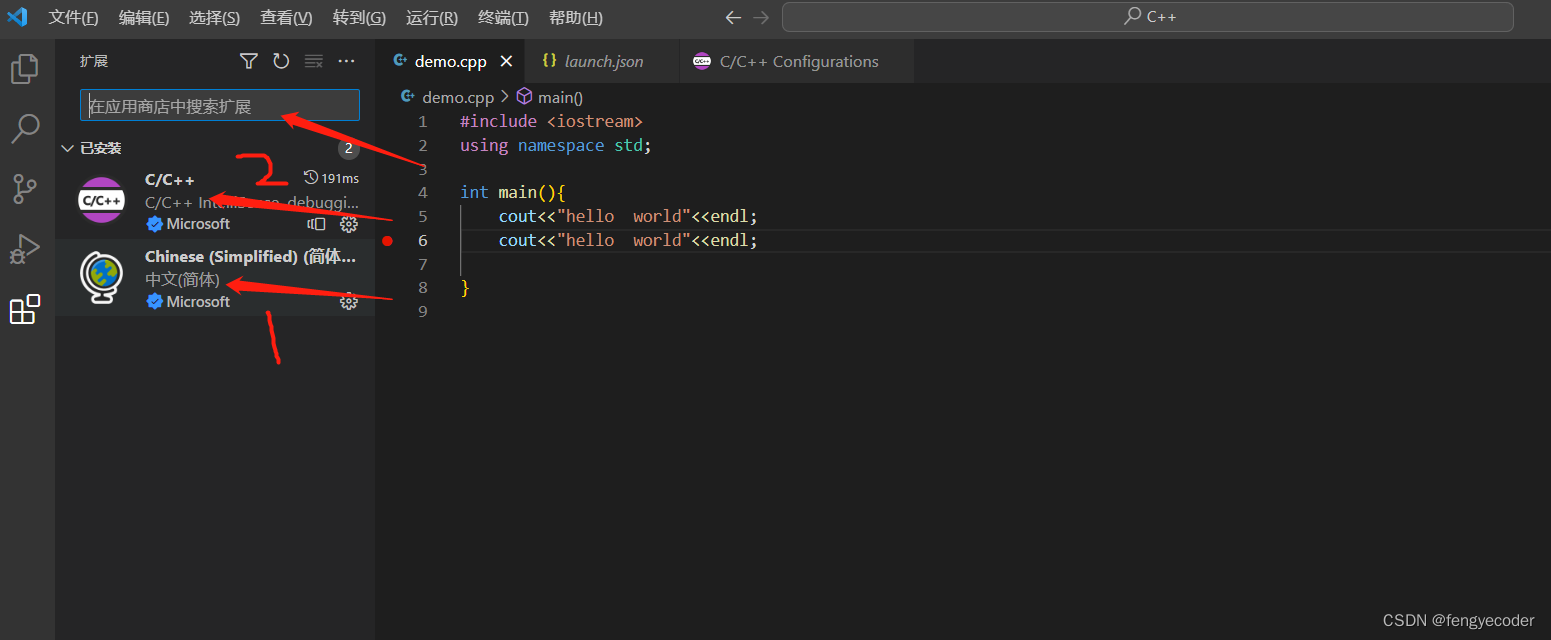Click the C/C++ extension logo
This screenshot has height=640, width=1551.
tap(102, 200)
